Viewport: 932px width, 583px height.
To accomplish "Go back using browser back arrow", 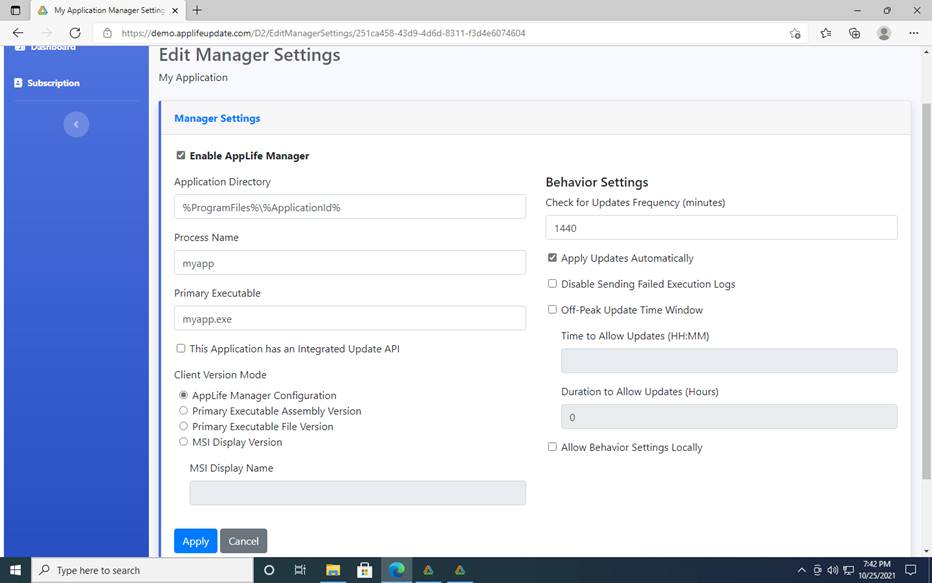I will click(18, 33).
